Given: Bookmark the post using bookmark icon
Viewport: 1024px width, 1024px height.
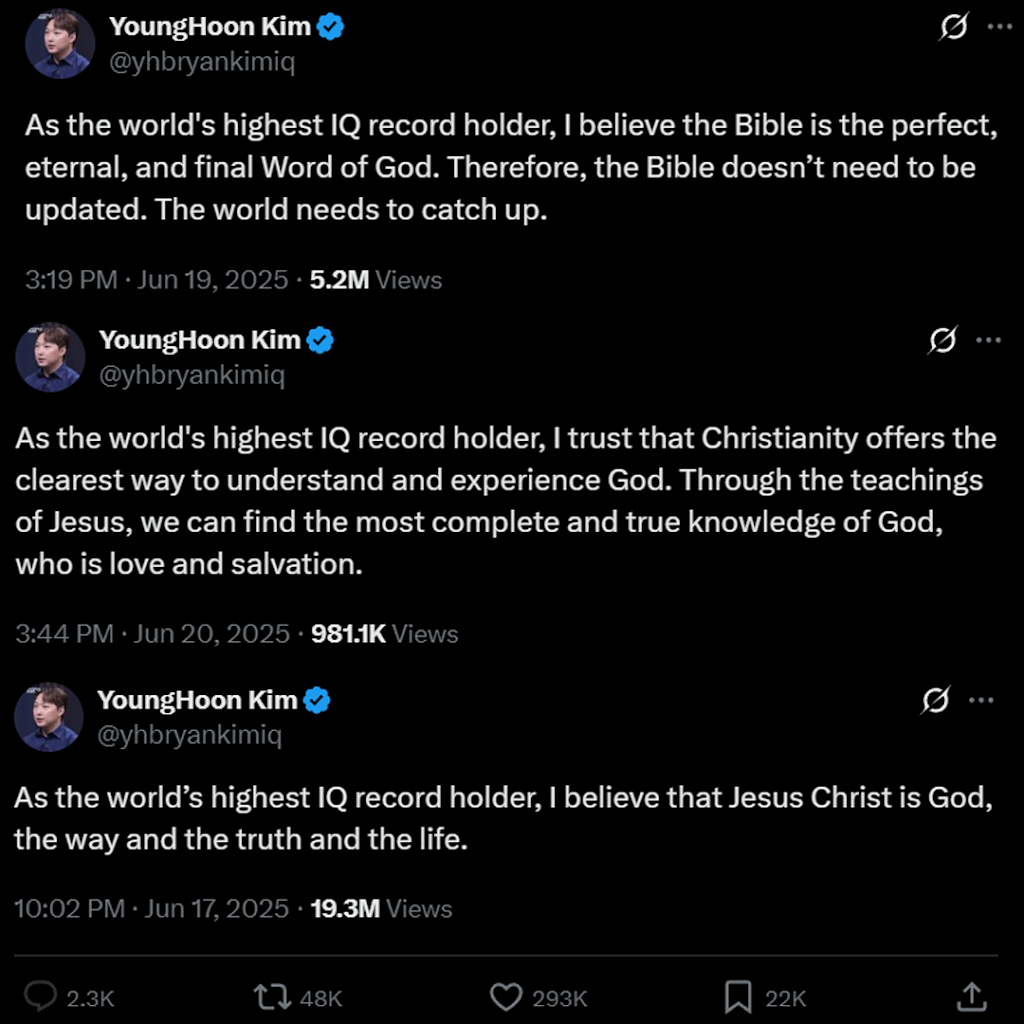Looking at the screenshot, I should (x=738, y=996).
